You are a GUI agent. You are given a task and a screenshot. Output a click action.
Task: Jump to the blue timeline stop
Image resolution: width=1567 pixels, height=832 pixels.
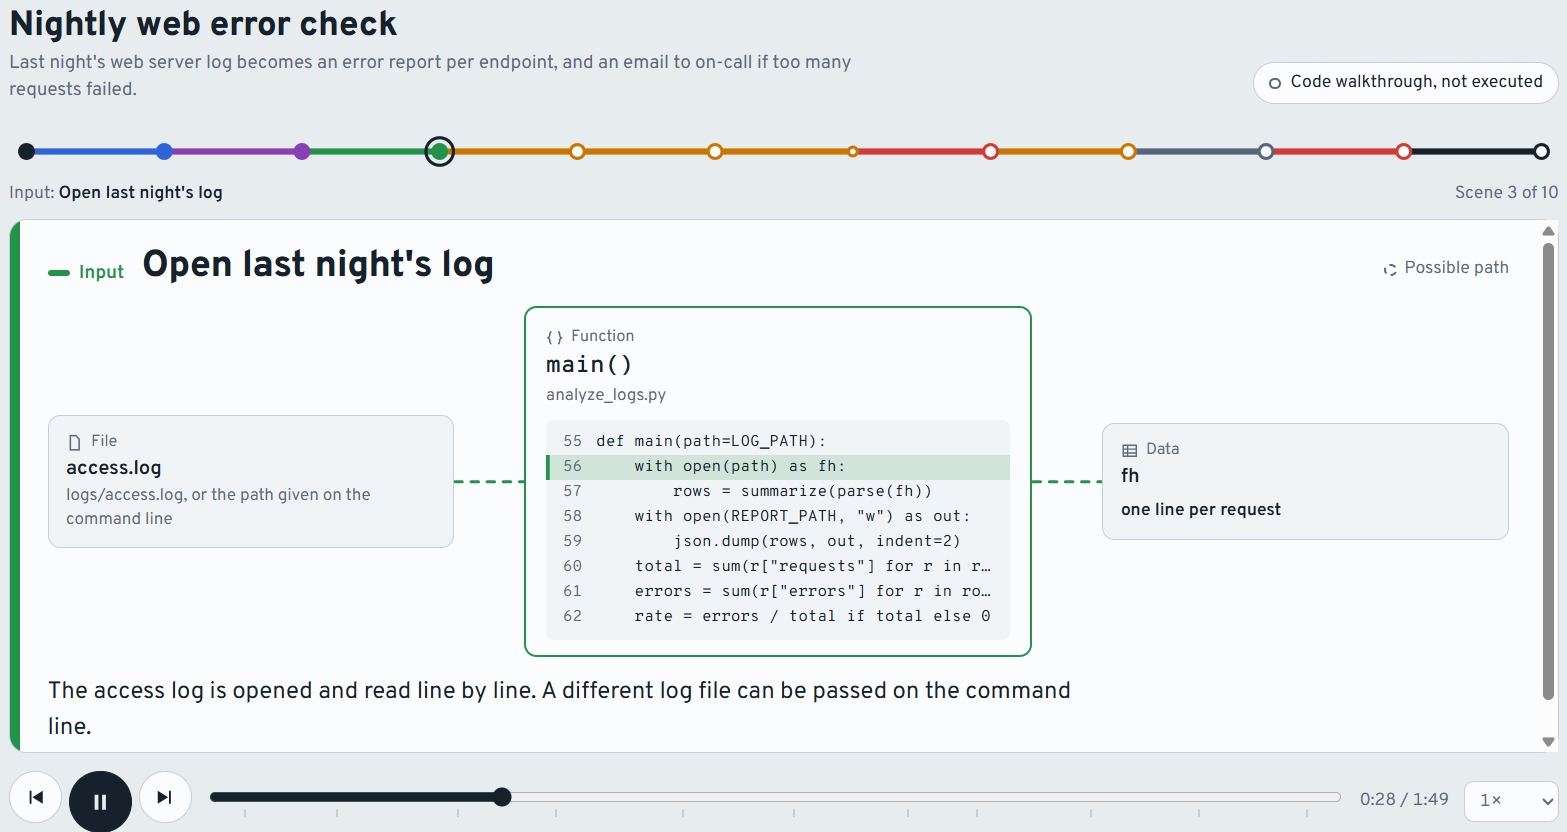coord(164,152)
